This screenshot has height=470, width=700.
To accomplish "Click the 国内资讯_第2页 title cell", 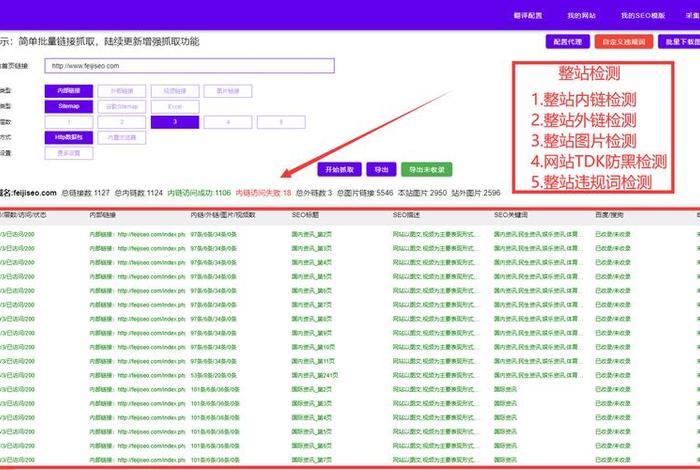I will point(312,234).
